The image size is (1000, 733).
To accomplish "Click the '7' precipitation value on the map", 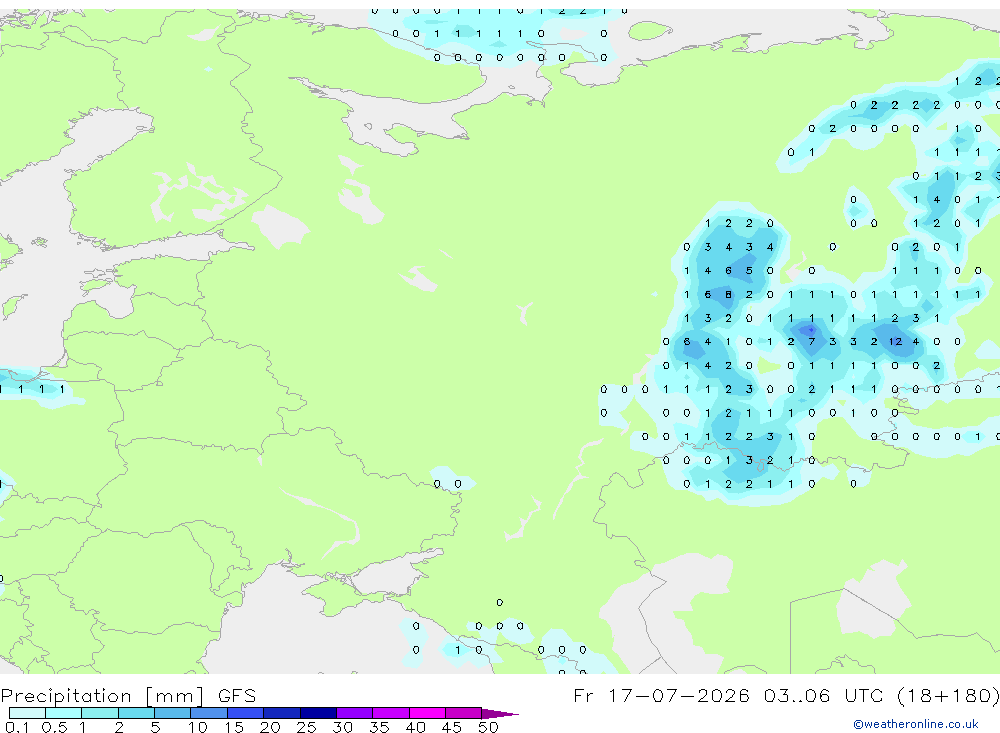I will pos(812,341).
